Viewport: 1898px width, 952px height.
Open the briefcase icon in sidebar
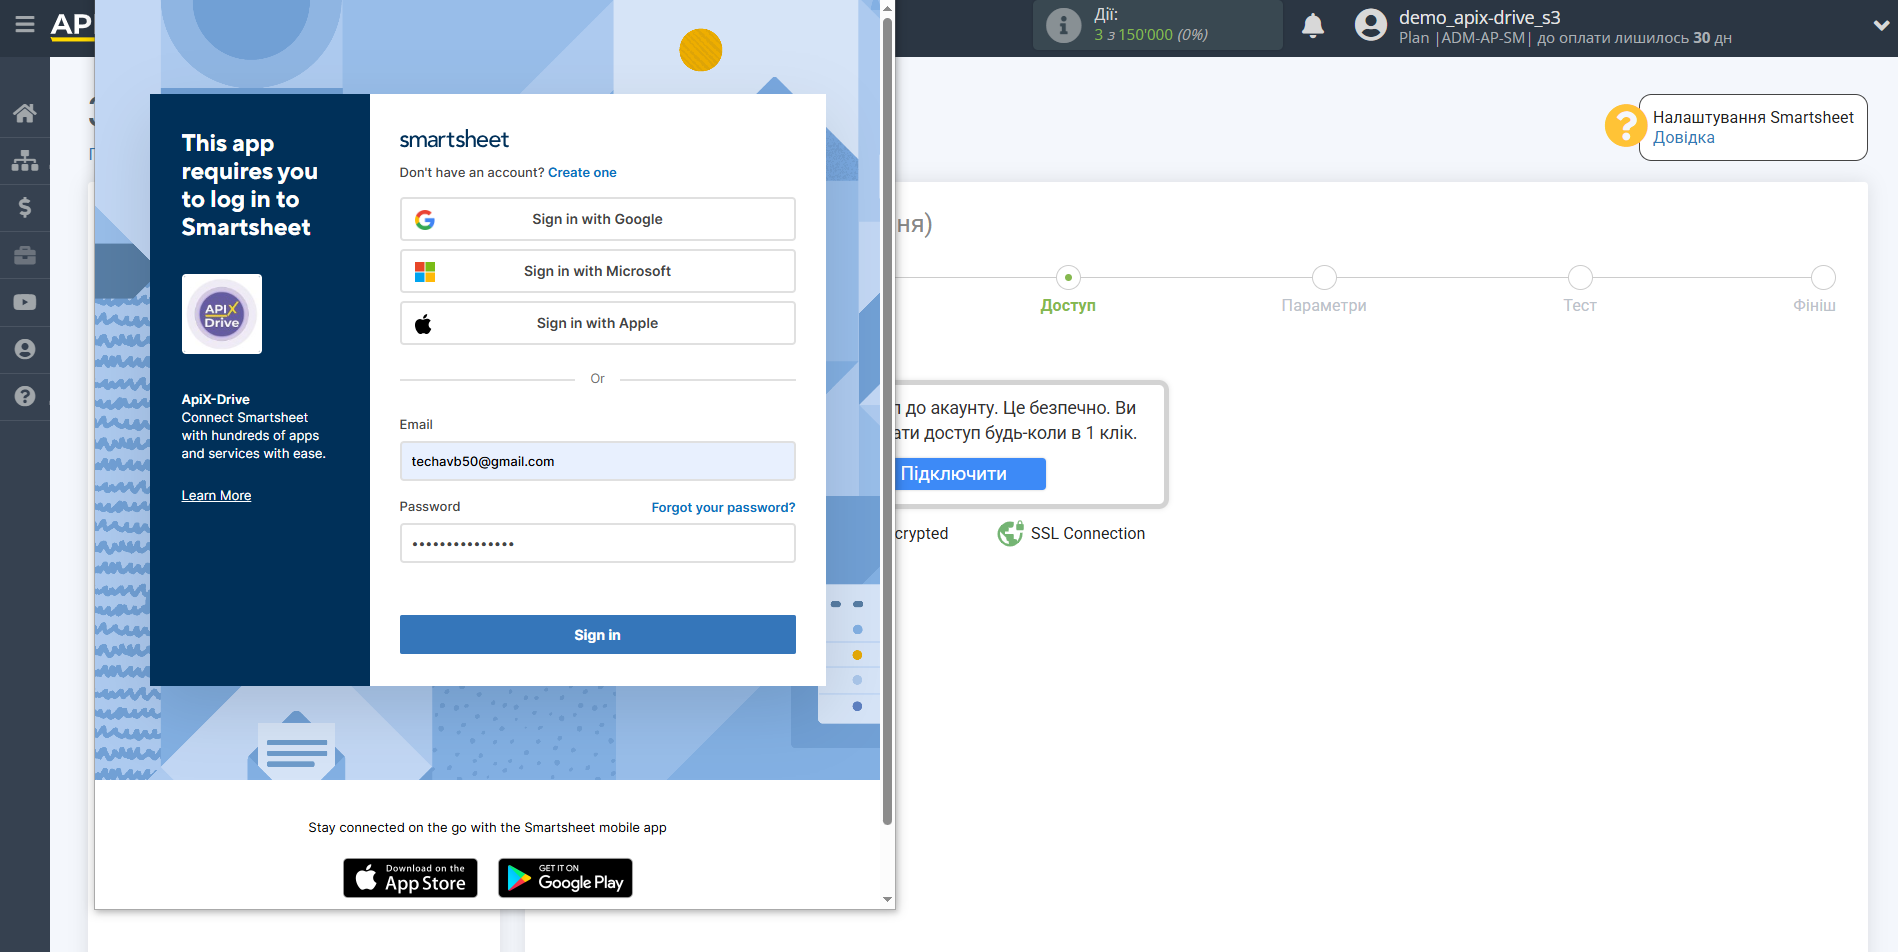25,255
